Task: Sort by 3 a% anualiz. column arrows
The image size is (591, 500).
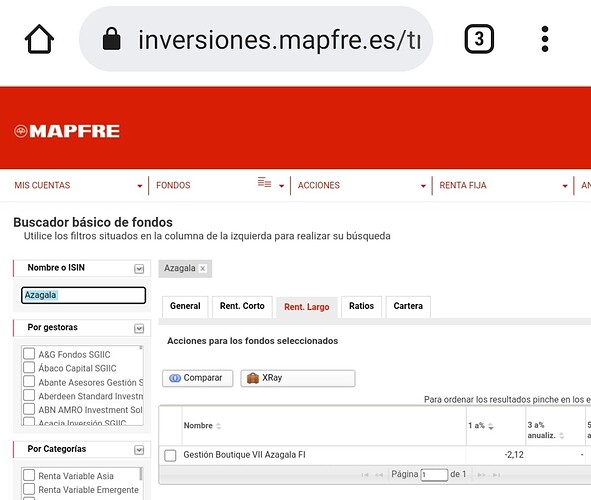Action: 561,436
